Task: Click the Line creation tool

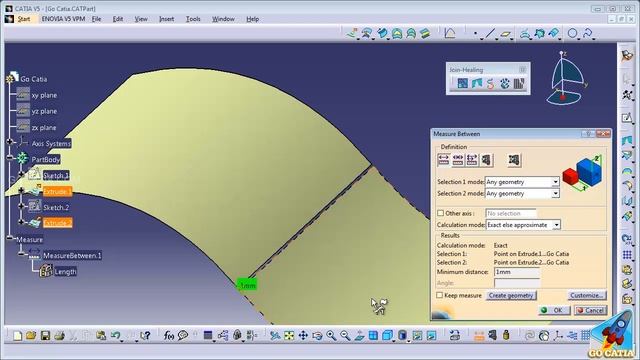Action: (491, 33)
